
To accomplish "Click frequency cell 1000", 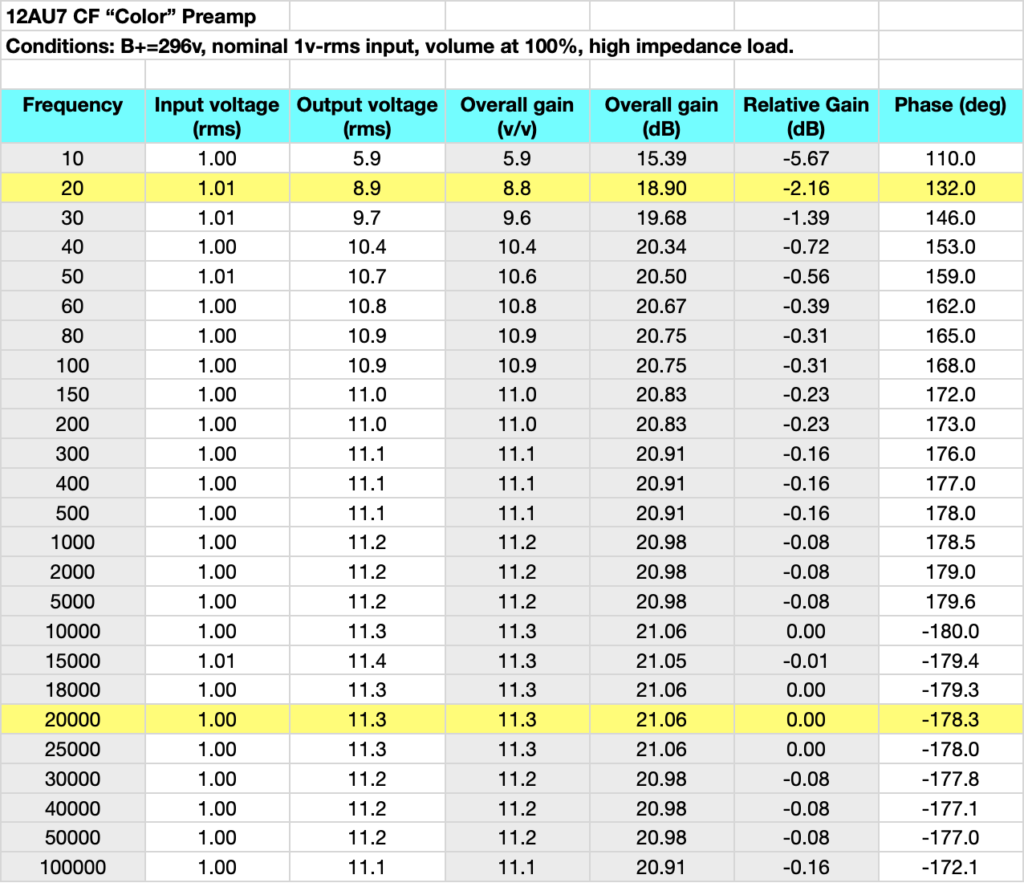I will point(72,542).
